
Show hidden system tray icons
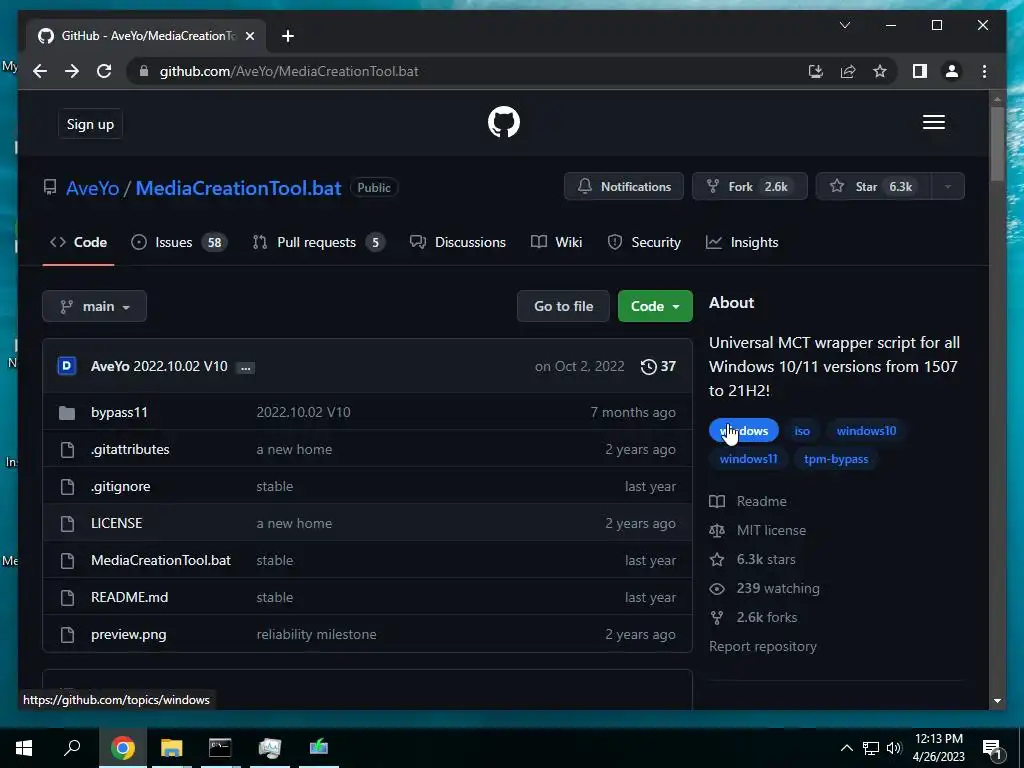[x=846, y=748]
